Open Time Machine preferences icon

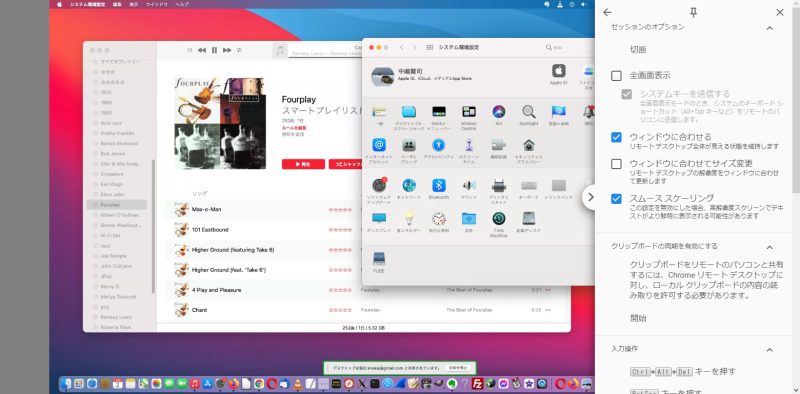[499, 219]
